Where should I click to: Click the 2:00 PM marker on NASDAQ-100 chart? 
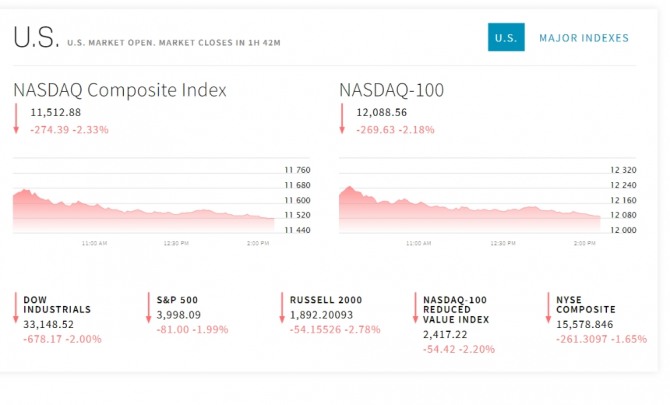[585, 243]
